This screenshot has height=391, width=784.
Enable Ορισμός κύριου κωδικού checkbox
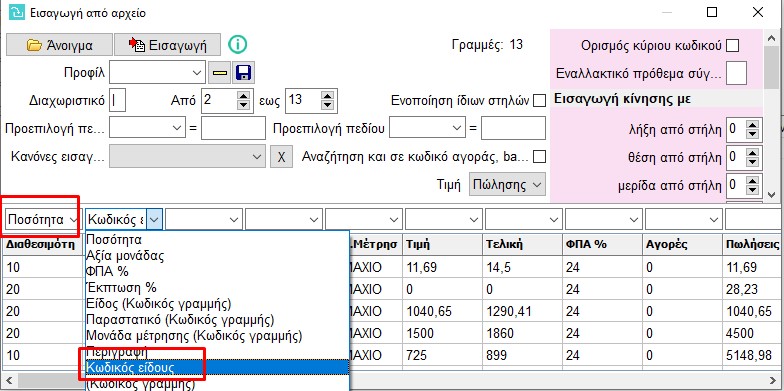732,46
